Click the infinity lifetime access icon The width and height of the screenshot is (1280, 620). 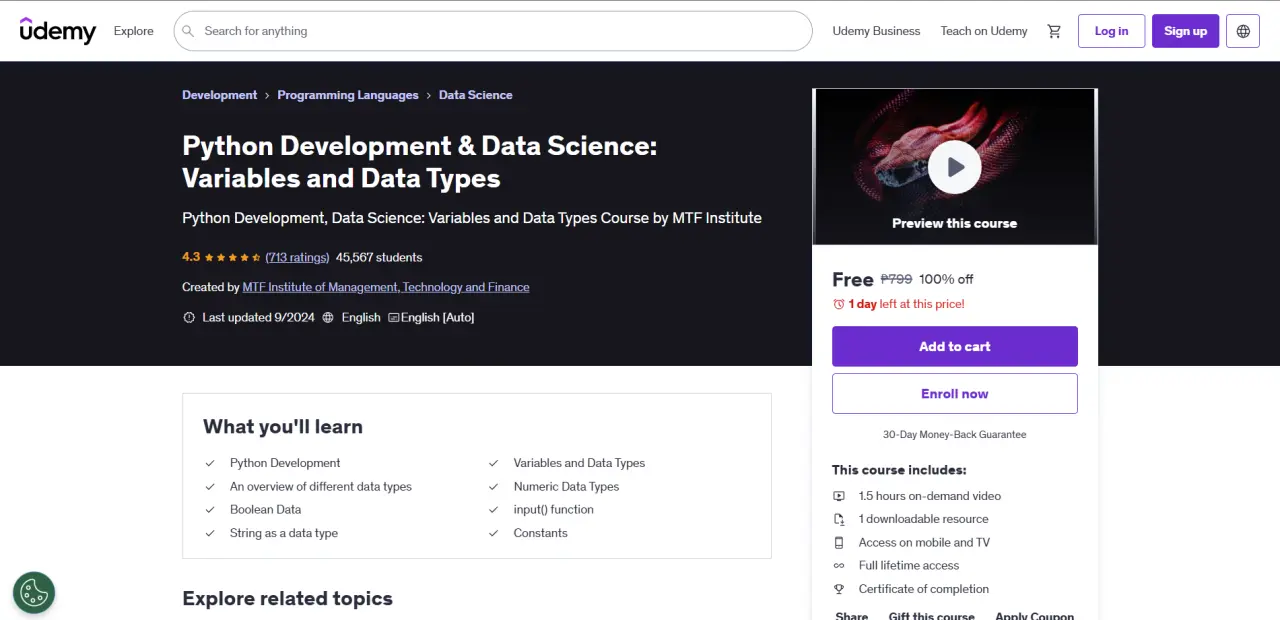[x=839, y=566]
